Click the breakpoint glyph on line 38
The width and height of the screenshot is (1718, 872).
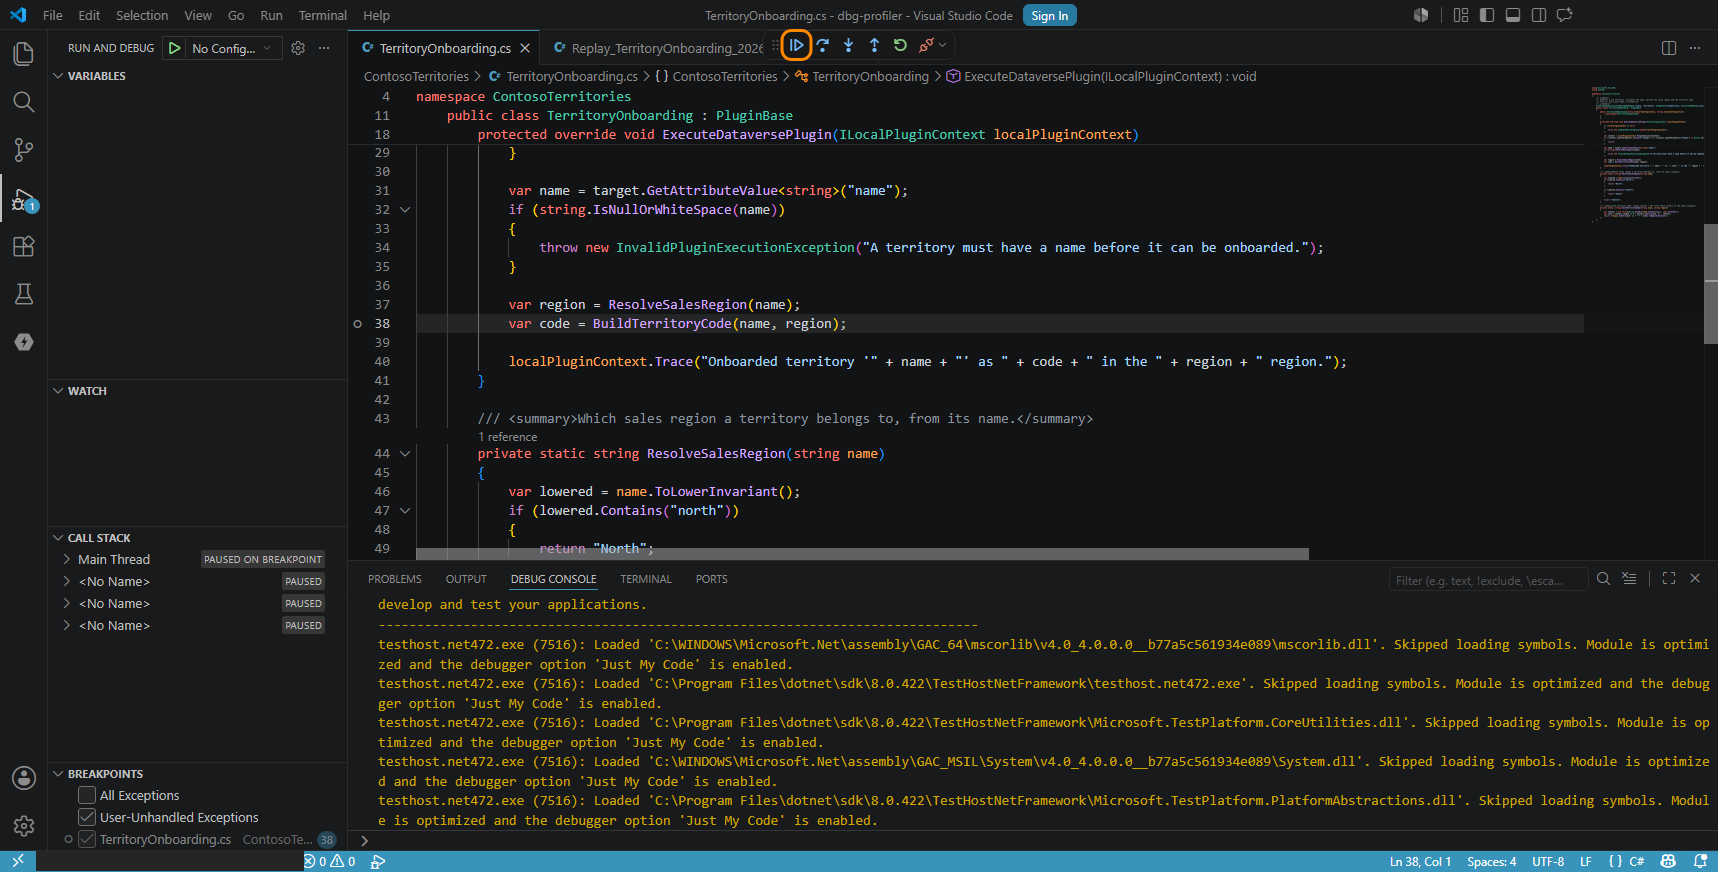click(357, 324)
